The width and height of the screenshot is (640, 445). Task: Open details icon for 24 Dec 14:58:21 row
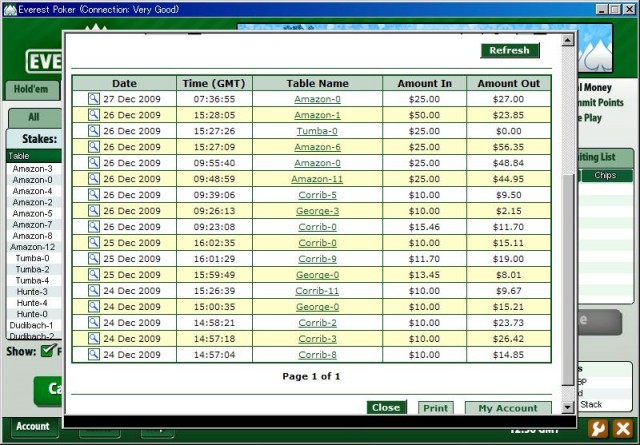click(x=93, y=322)
